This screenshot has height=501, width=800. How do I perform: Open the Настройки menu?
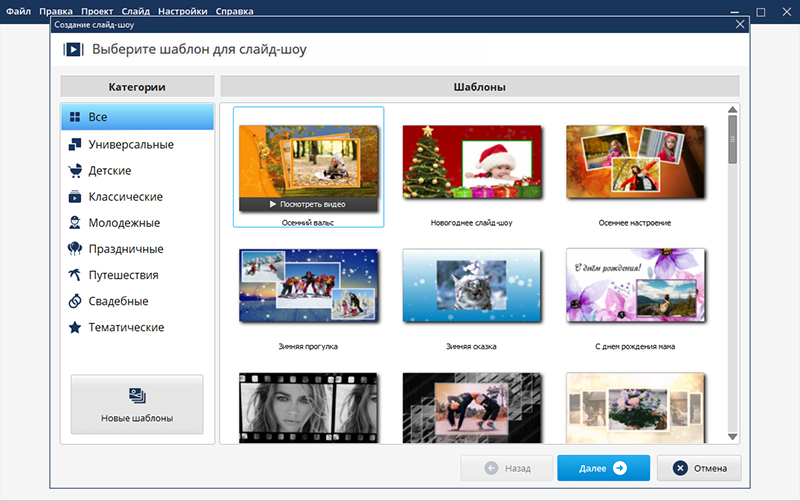coord(183,11)
